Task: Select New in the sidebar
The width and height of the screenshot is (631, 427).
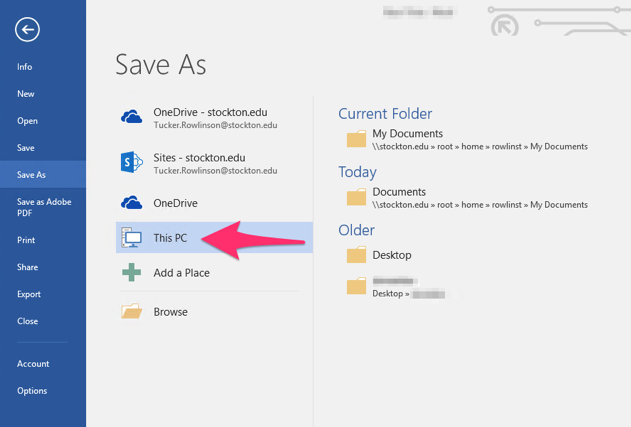Action: (x=26, y=94)
